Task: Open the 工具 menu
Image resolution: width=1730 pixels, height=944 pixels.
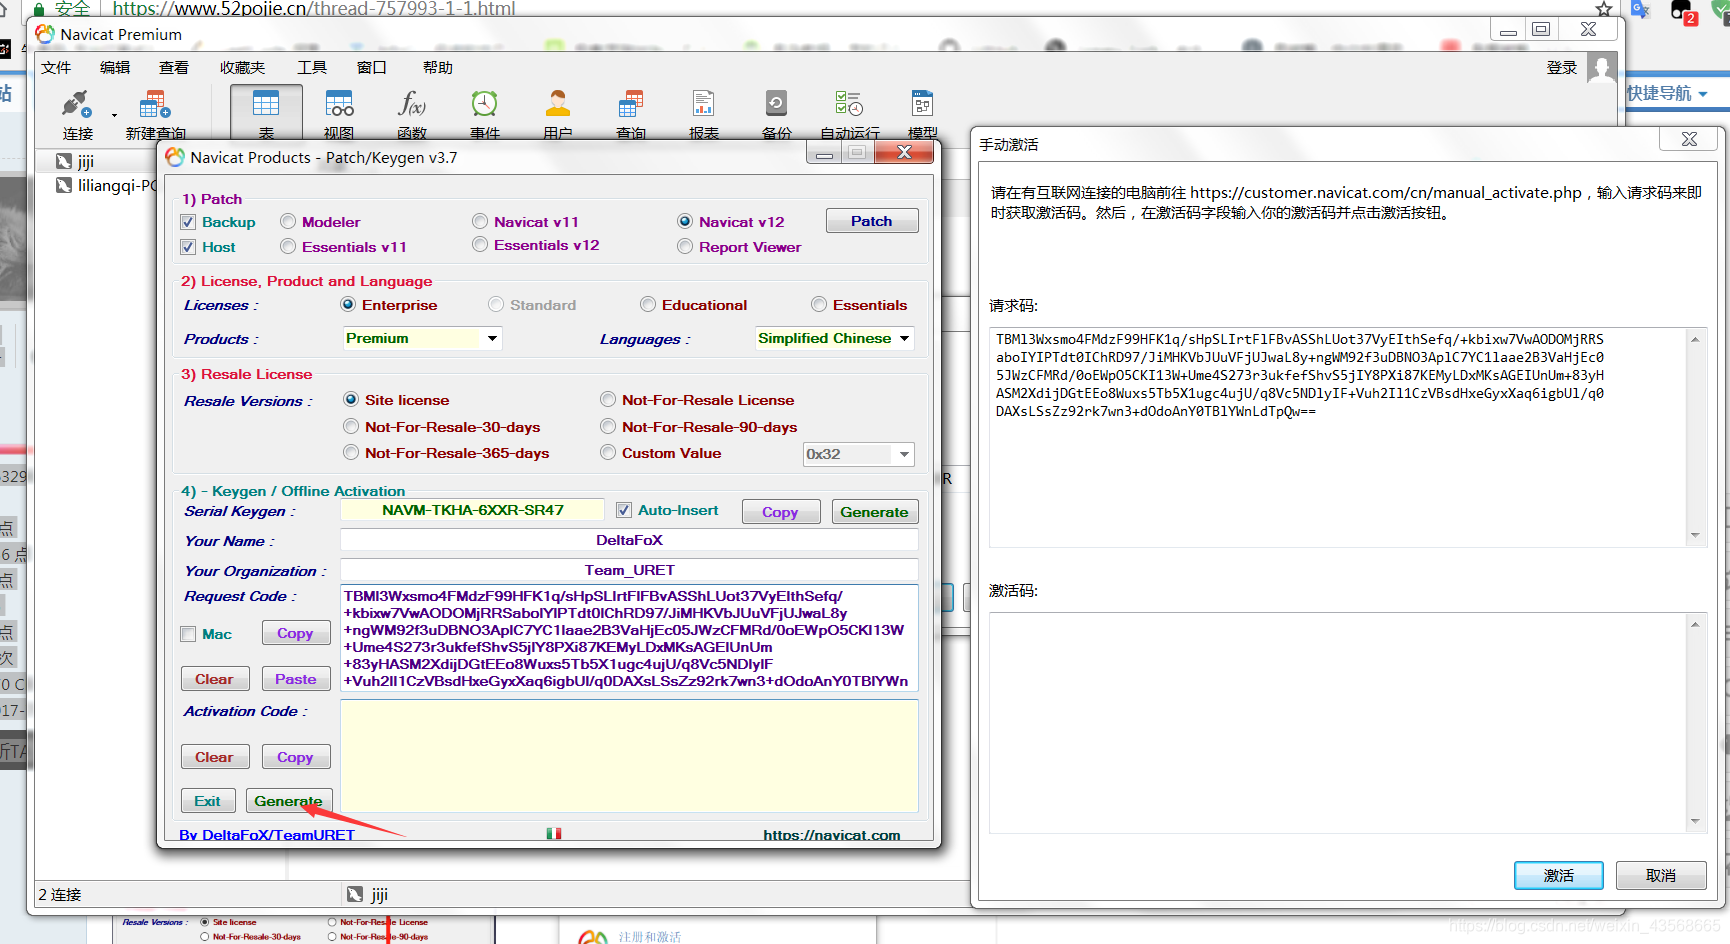Action: pos(312,67)
